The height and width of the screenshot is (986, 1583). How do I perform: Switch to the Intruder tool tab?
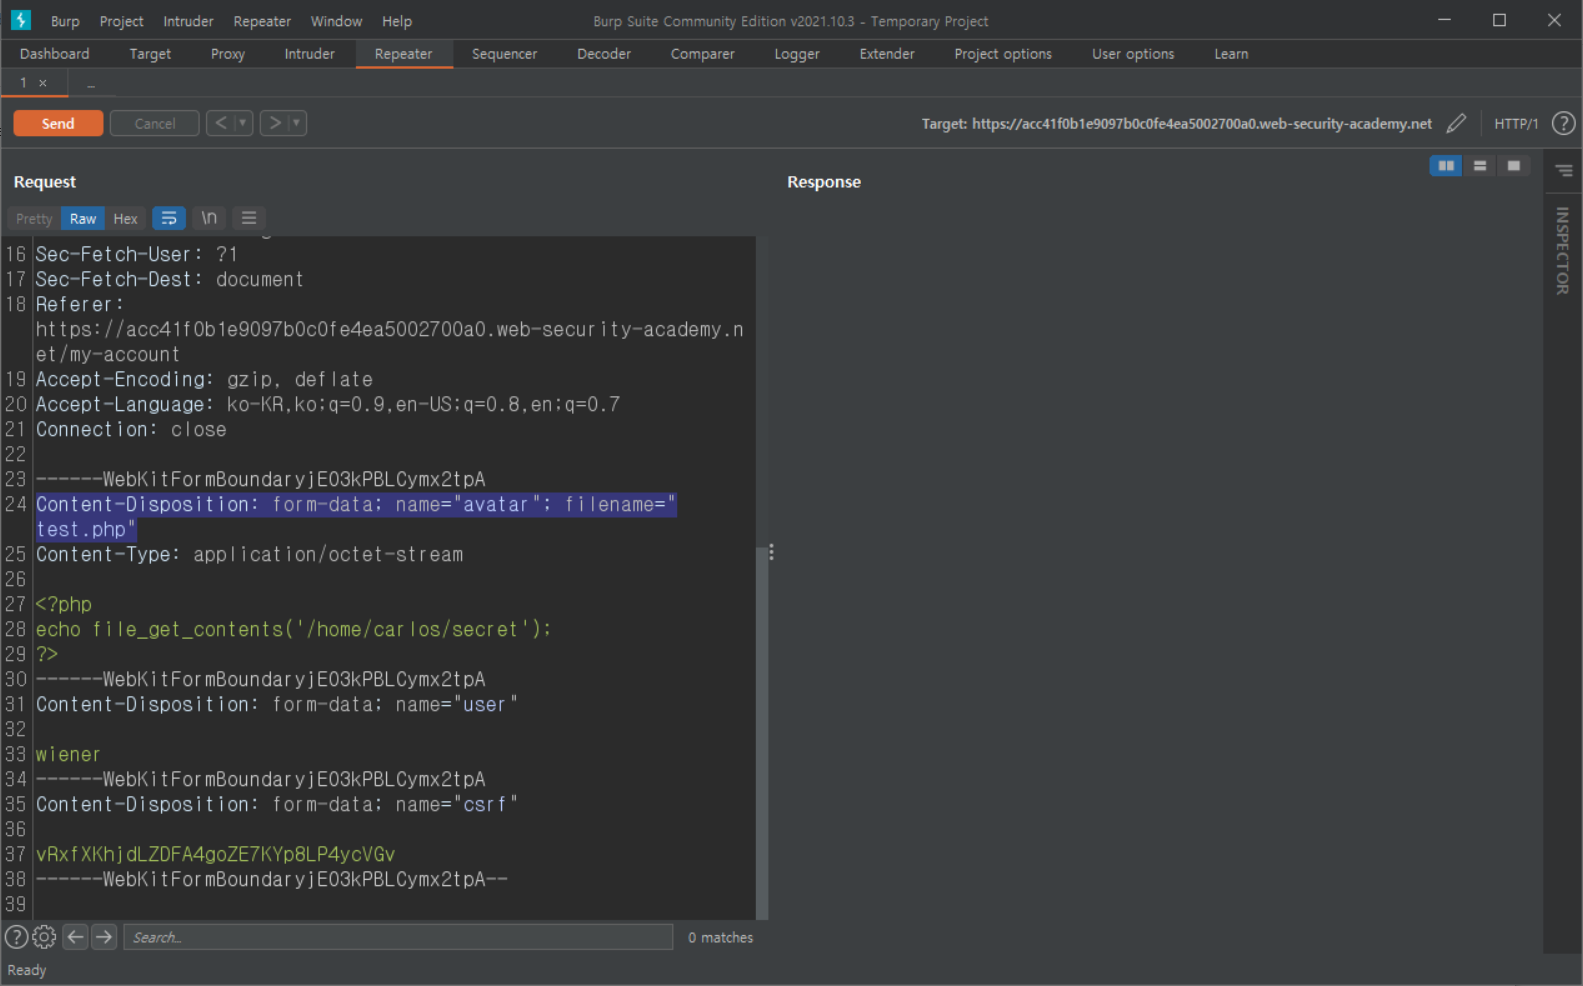tap(309, 54)
